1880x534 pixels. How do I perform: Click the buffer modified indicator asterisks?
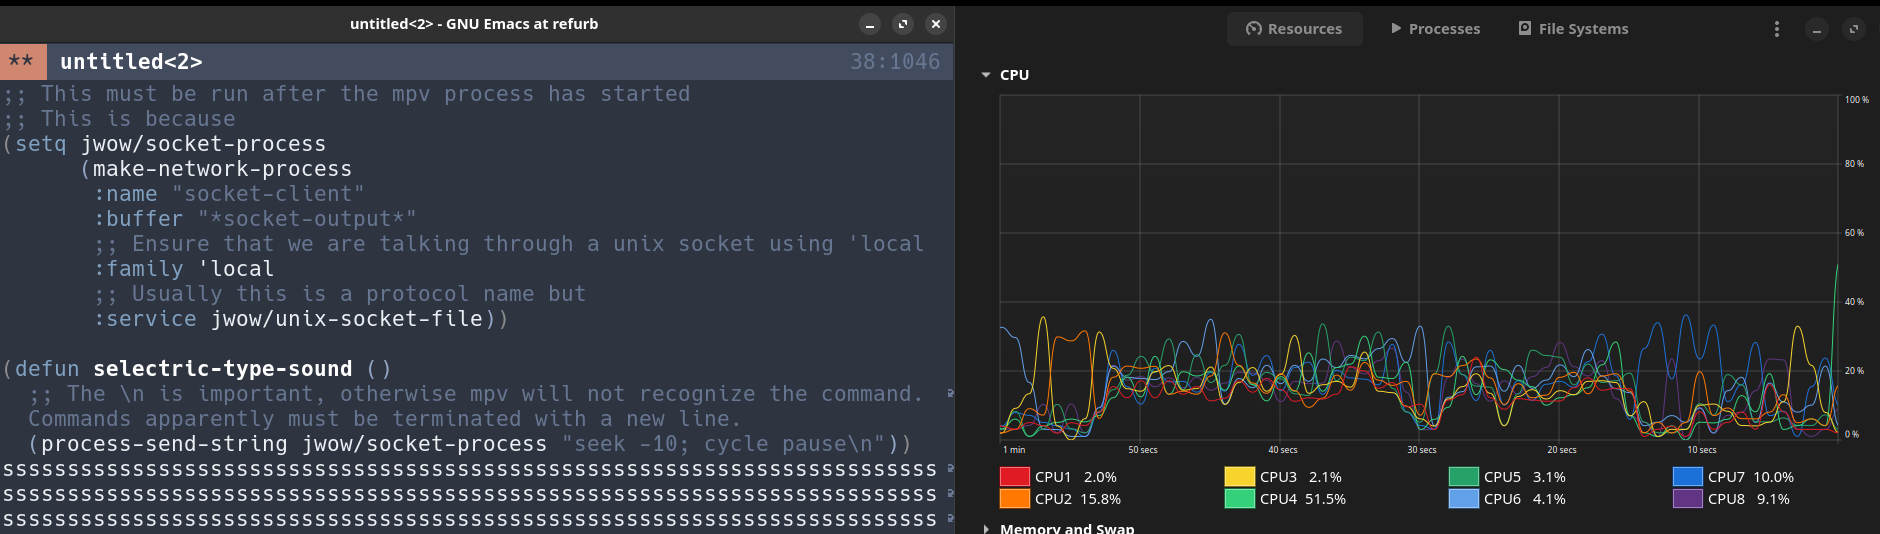(x=21, y=62)
